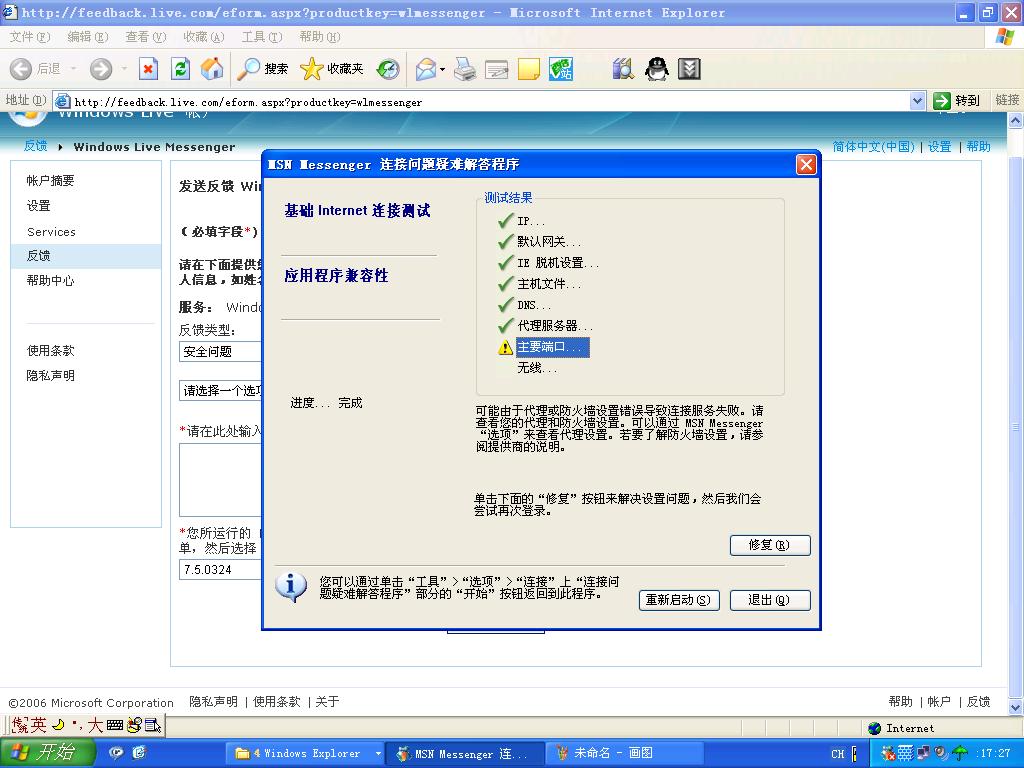Open the 查看(V) menu
Image resolution: width=1024 pixels, height=768 pixels.
point(146,37)
